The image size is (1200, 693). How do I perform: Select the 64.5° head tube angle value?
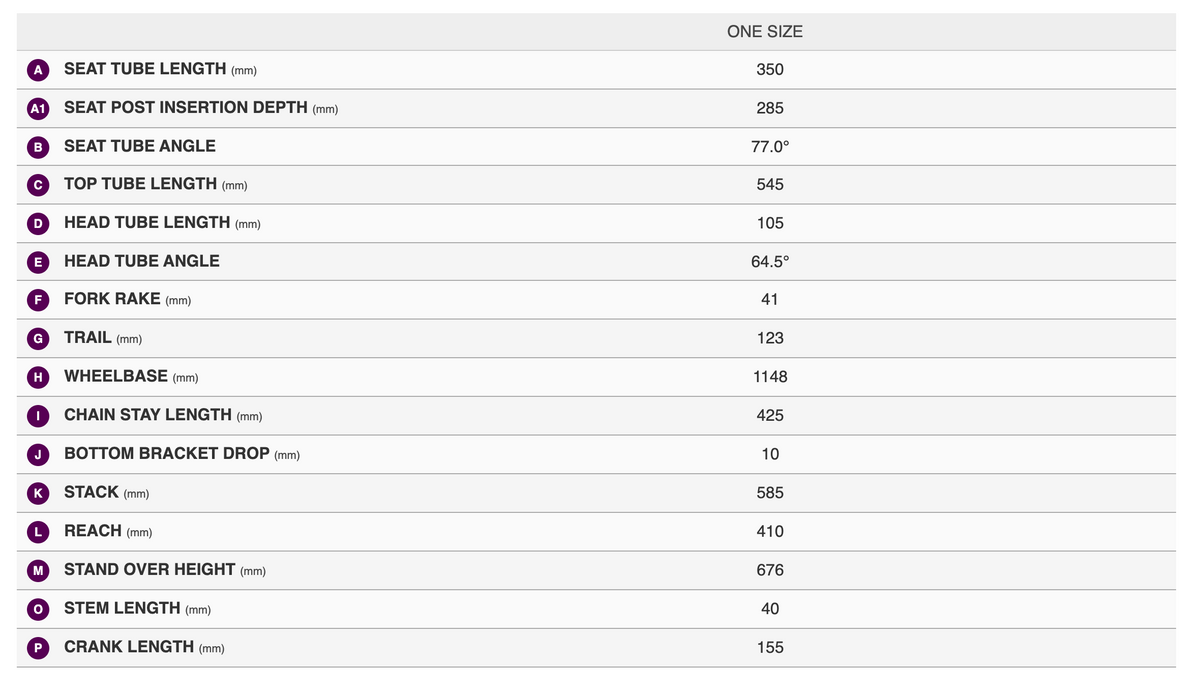770,261
